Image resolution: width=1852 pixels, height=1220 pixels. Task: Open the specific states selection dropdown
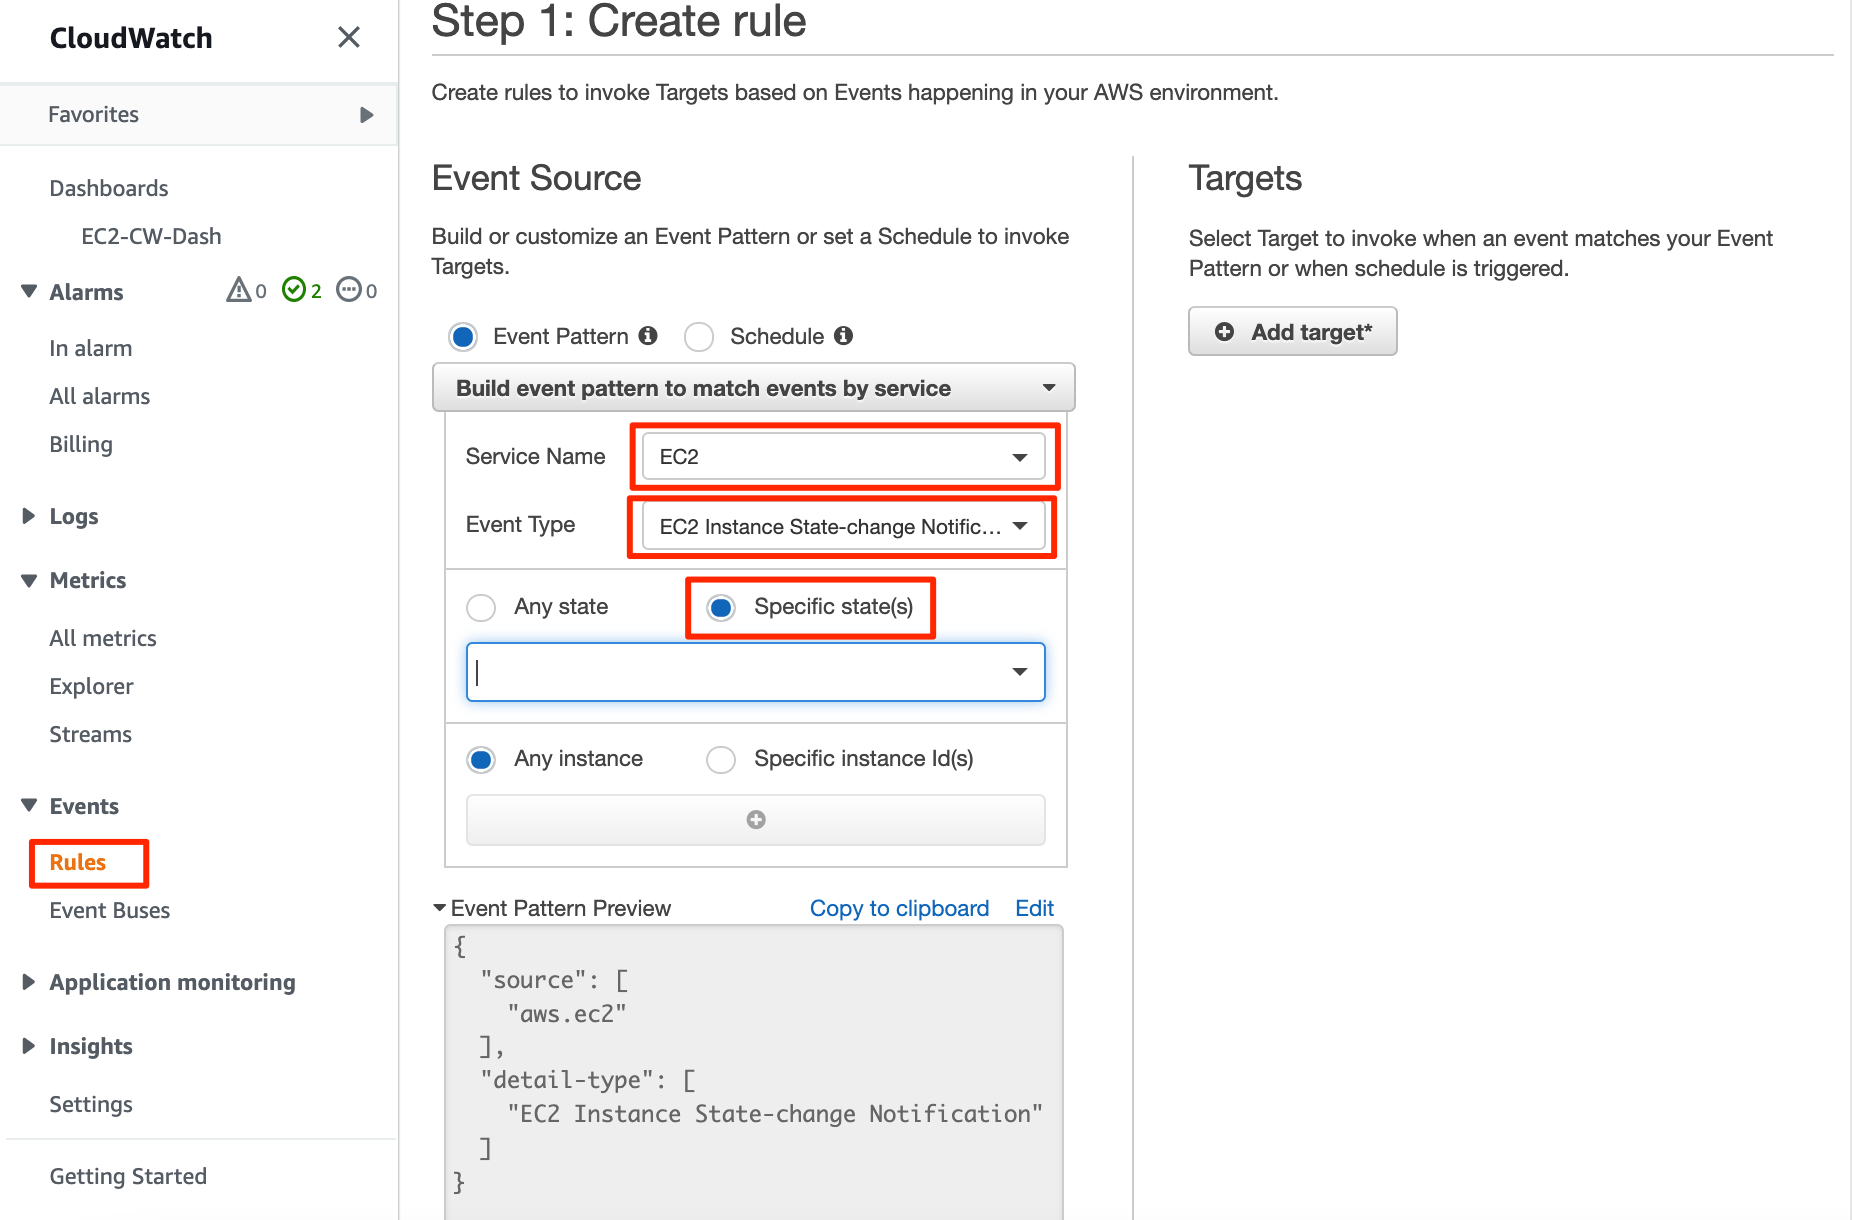(756, 672)
